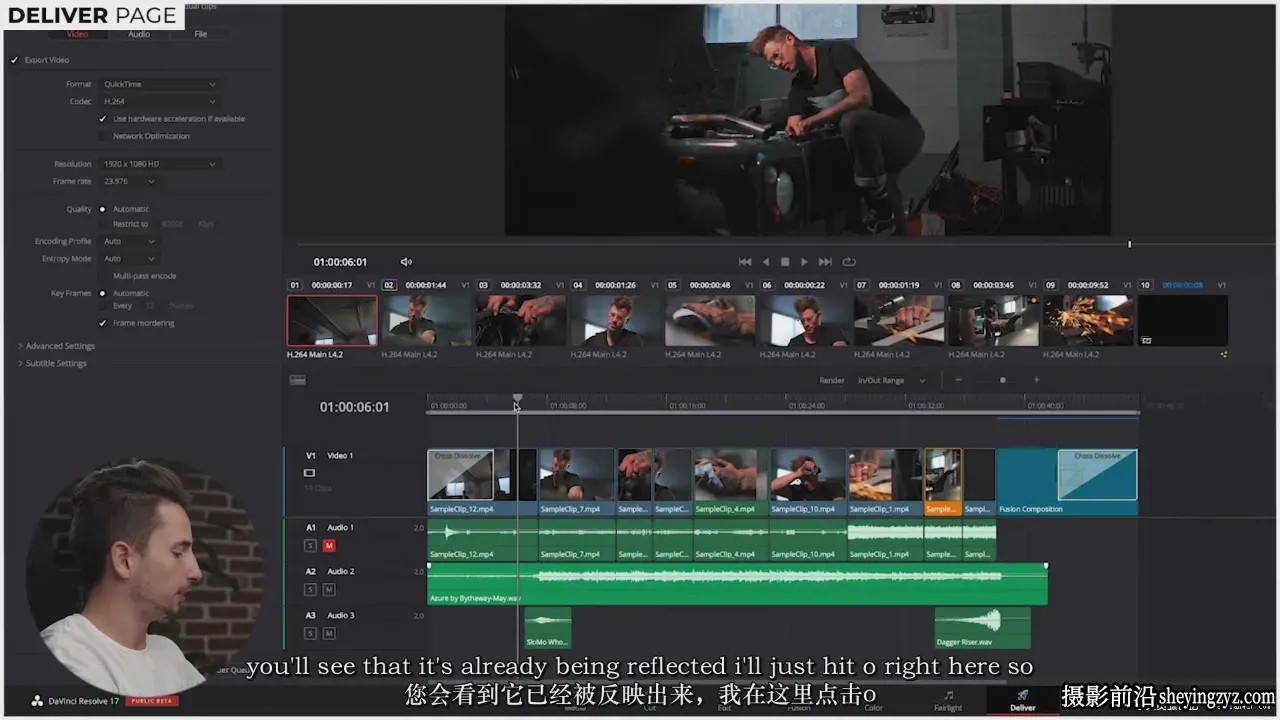Unmute the Audio 1 track

[x=329, y=545]
